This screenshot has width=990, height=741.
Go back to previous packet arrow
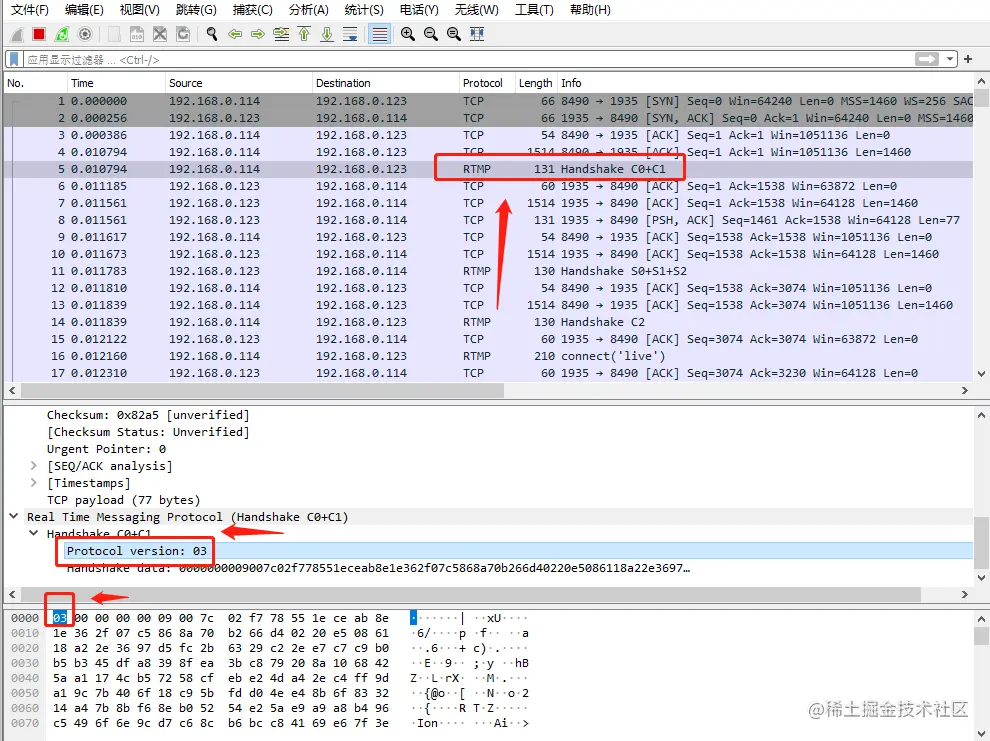pyautogui.click(x=235, y=34)
